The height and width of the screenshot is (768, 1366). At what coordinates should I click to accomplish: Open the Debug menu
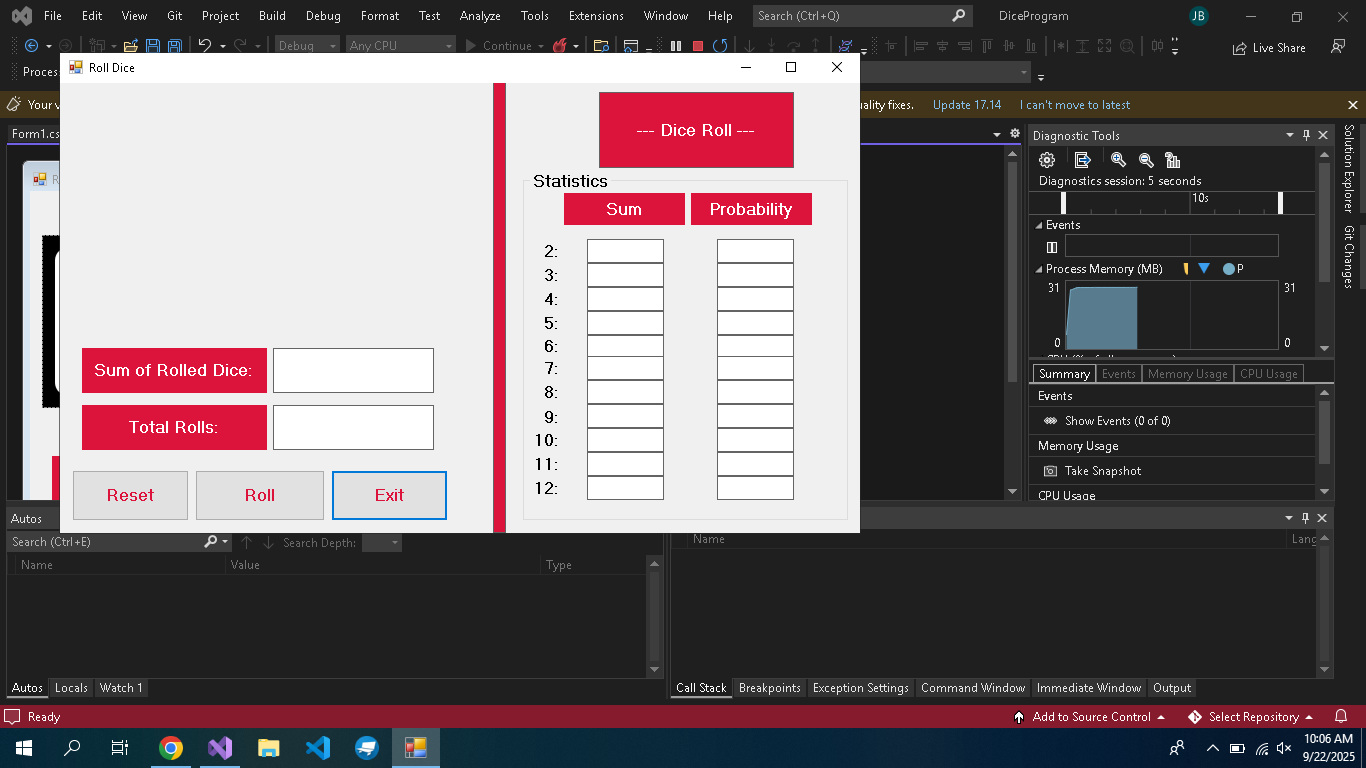coord(323,16)
